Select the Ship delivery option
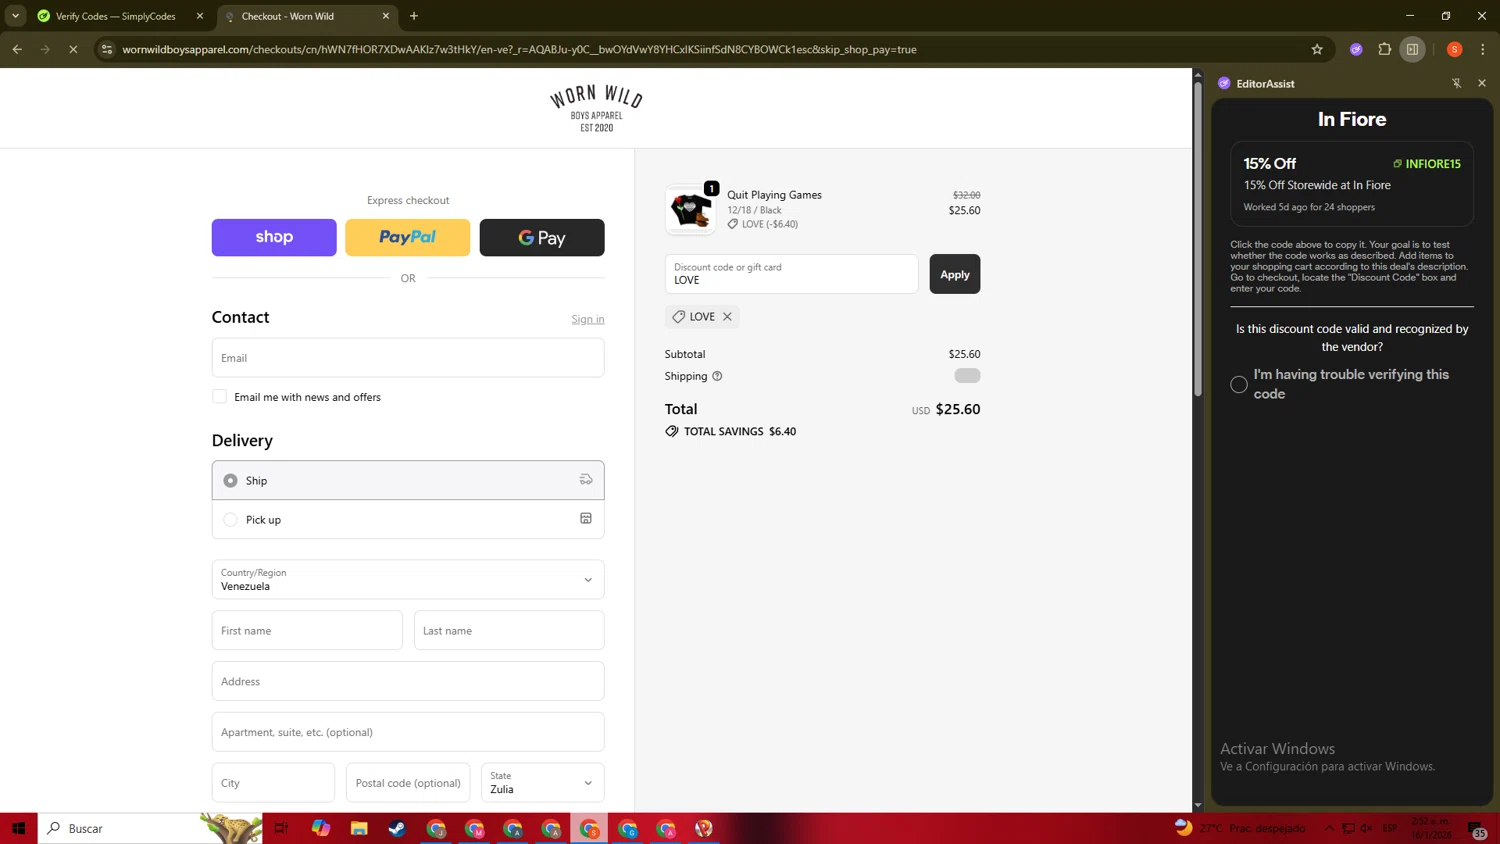 click(408, 480)
